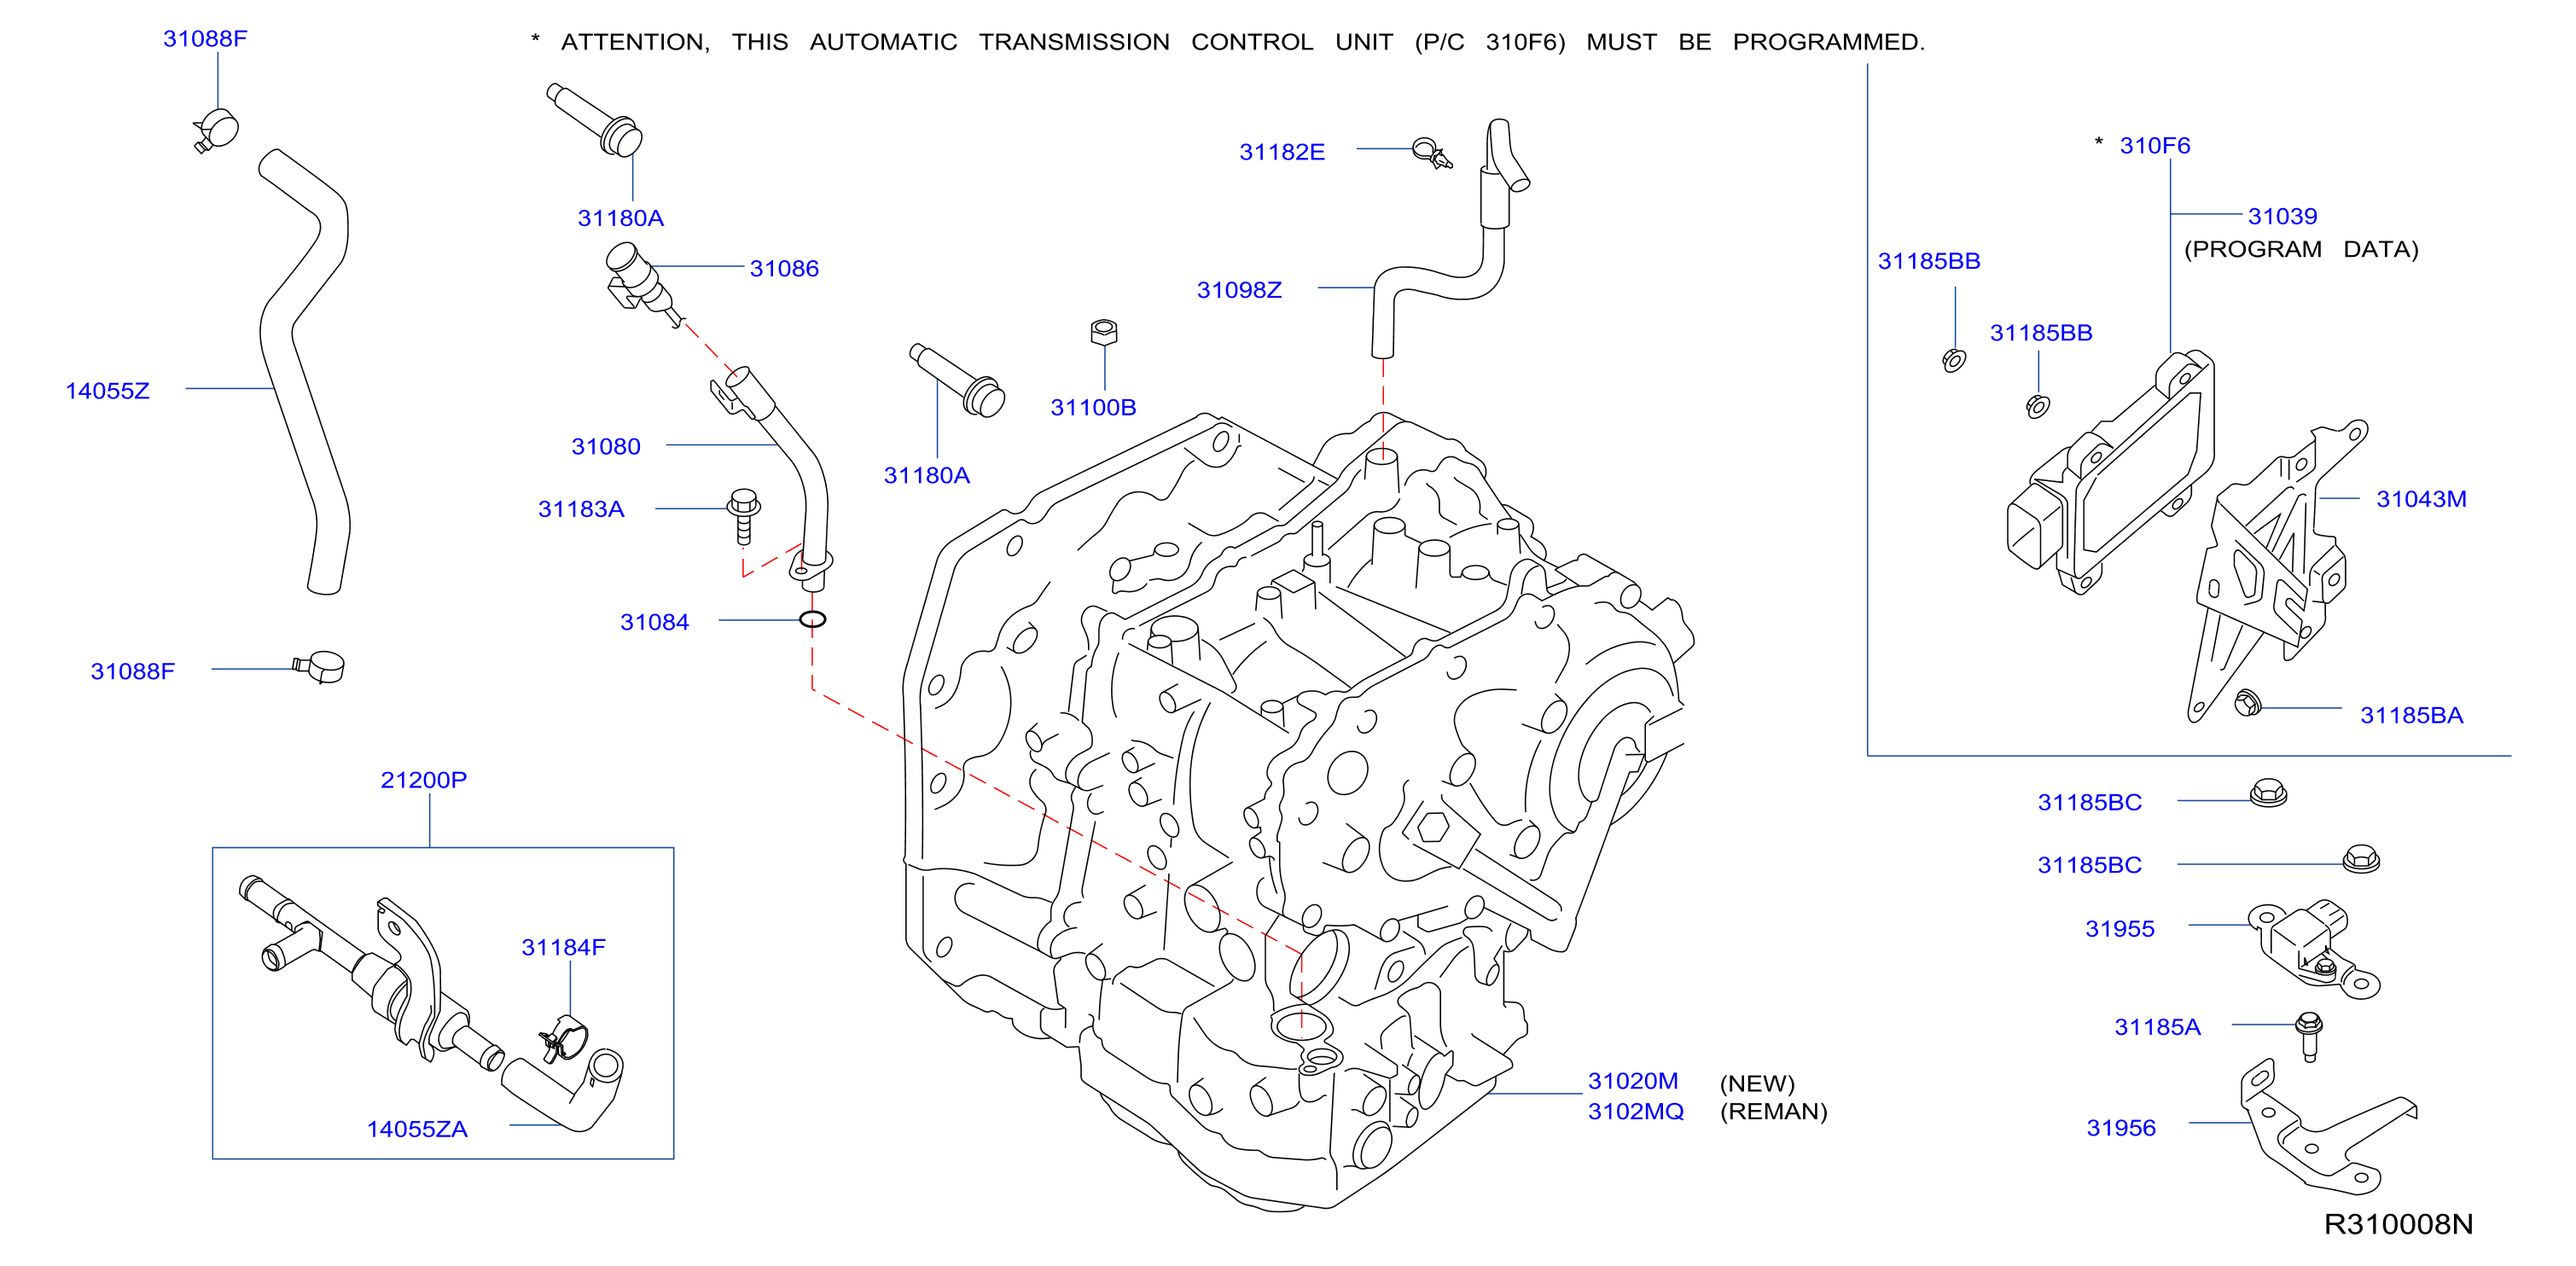Select the 31955 sensor drawing
Image resolution: width=2576 pixels, height=1266 pixels.
pyautogui.click(x=2314, y=949)
